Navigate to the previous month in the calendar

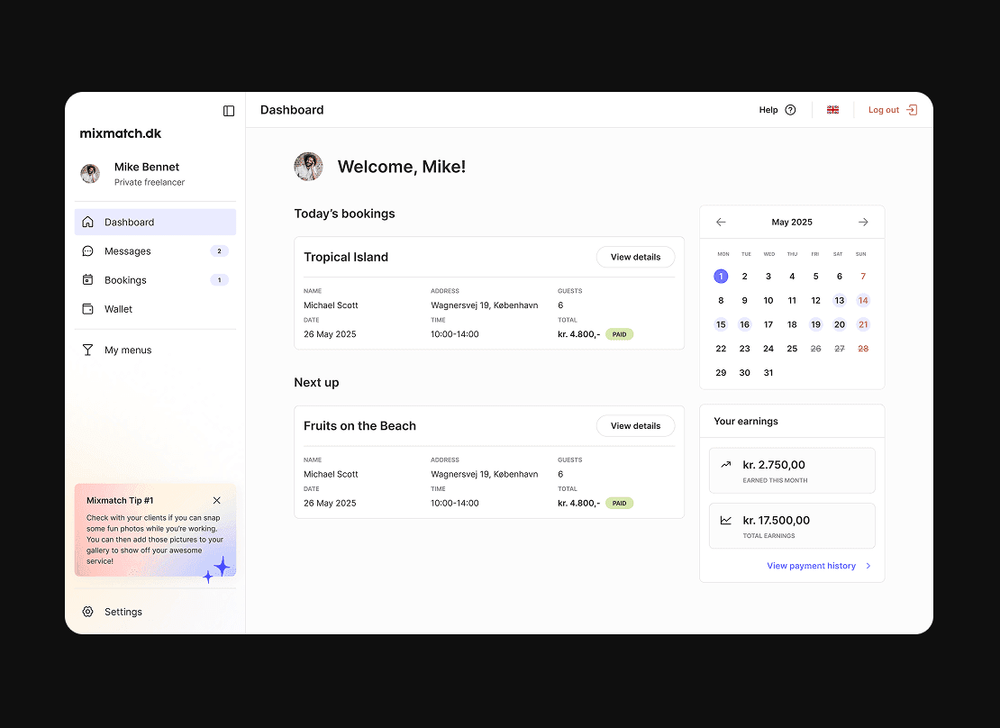(721, 221)
